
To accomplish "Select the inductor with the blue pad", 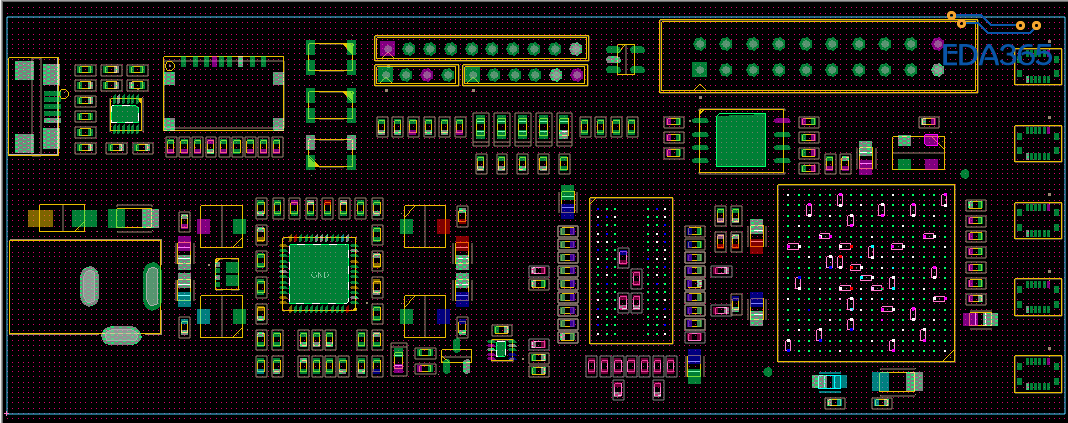I will tap(426, 316).
